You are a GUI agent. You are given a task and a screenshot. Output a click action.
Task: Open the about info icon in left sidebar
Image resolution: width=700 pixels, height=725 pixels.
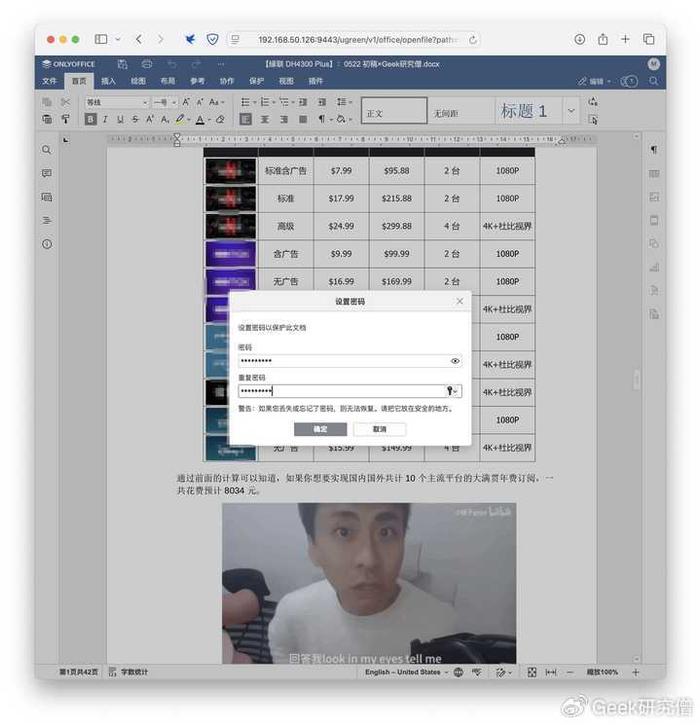[x=47, y=244]
